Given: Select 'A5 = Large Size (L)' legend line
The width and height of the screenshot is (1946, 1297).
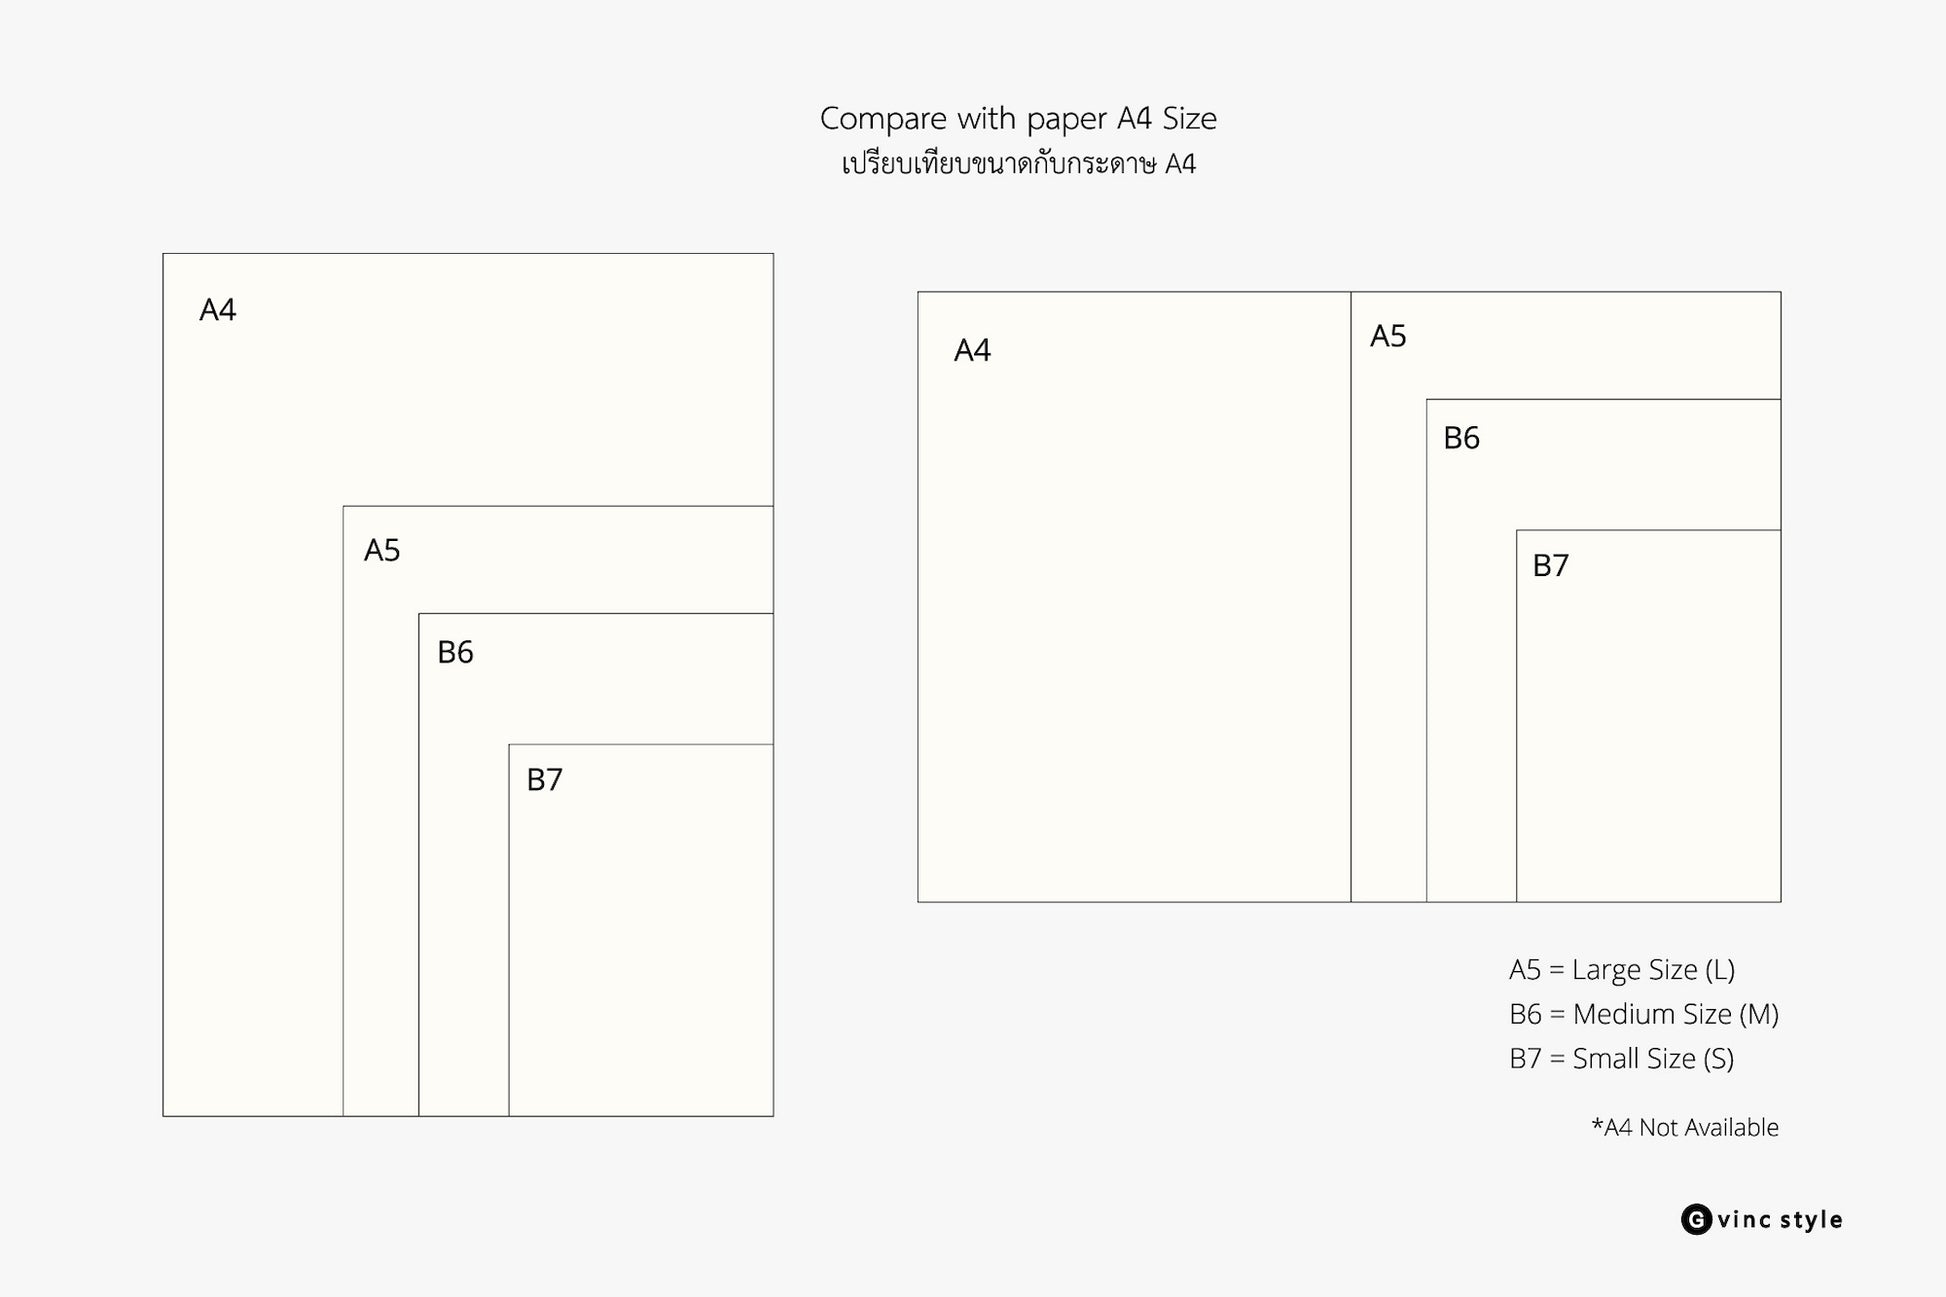Looking at the screenshot, I should point(1622,969).
